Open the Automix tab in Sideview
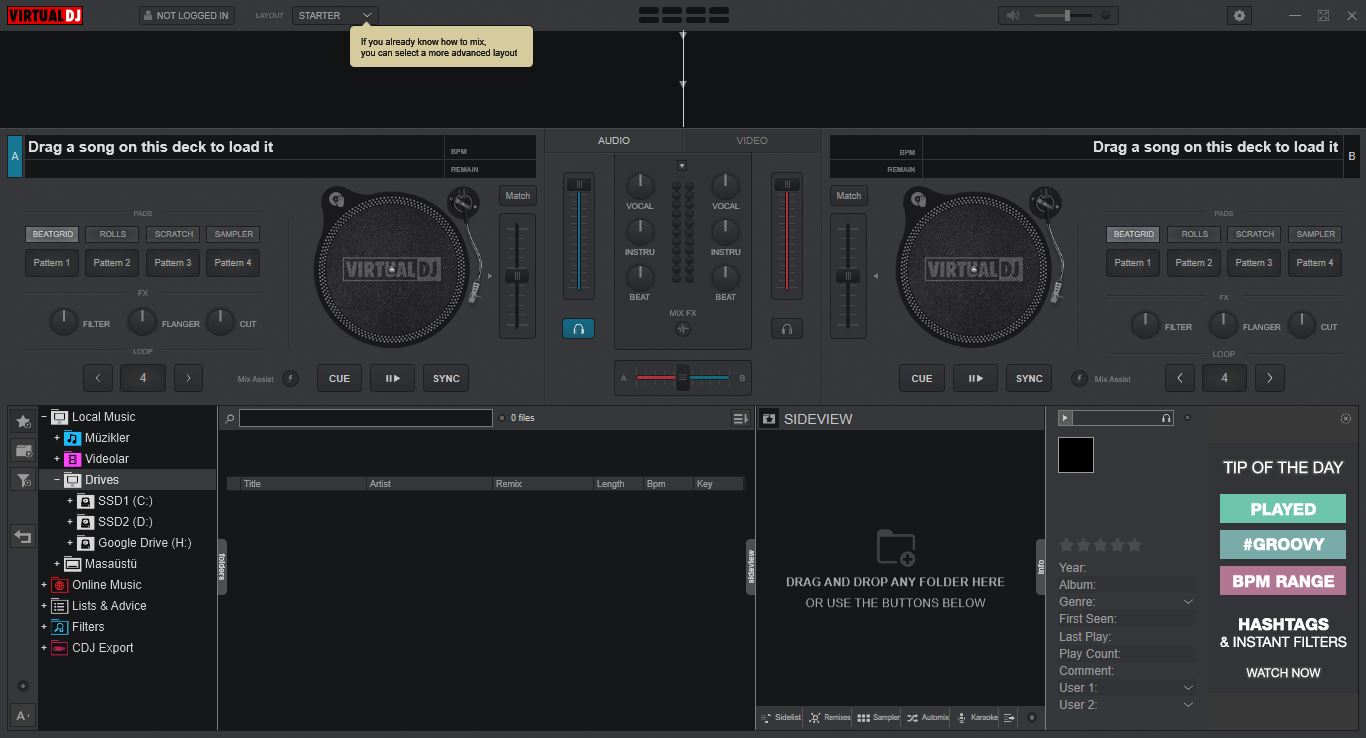This screenshot has width=1366, height=738. [x=927, y=717]
